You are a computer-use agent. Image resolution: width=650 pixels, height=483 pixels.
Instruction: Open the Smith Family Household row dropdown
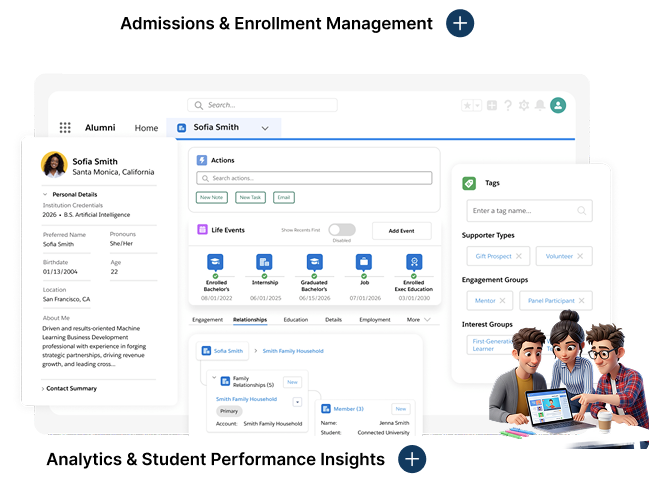pos(297,402)
